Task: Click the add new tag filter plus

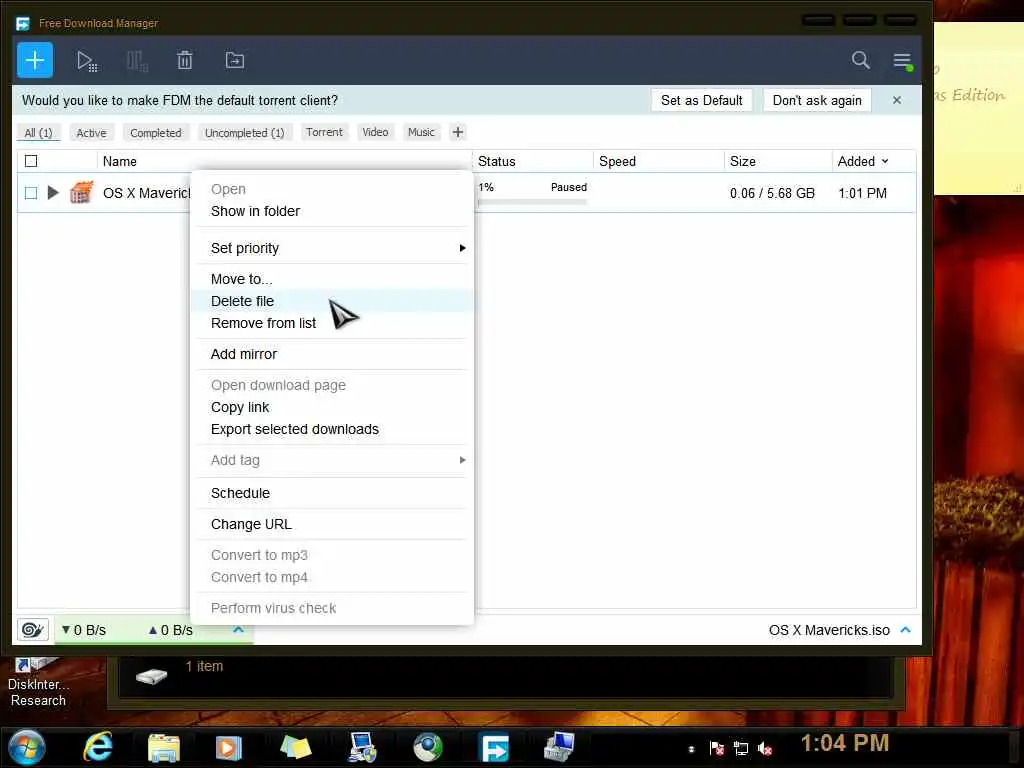Action: 458,133
